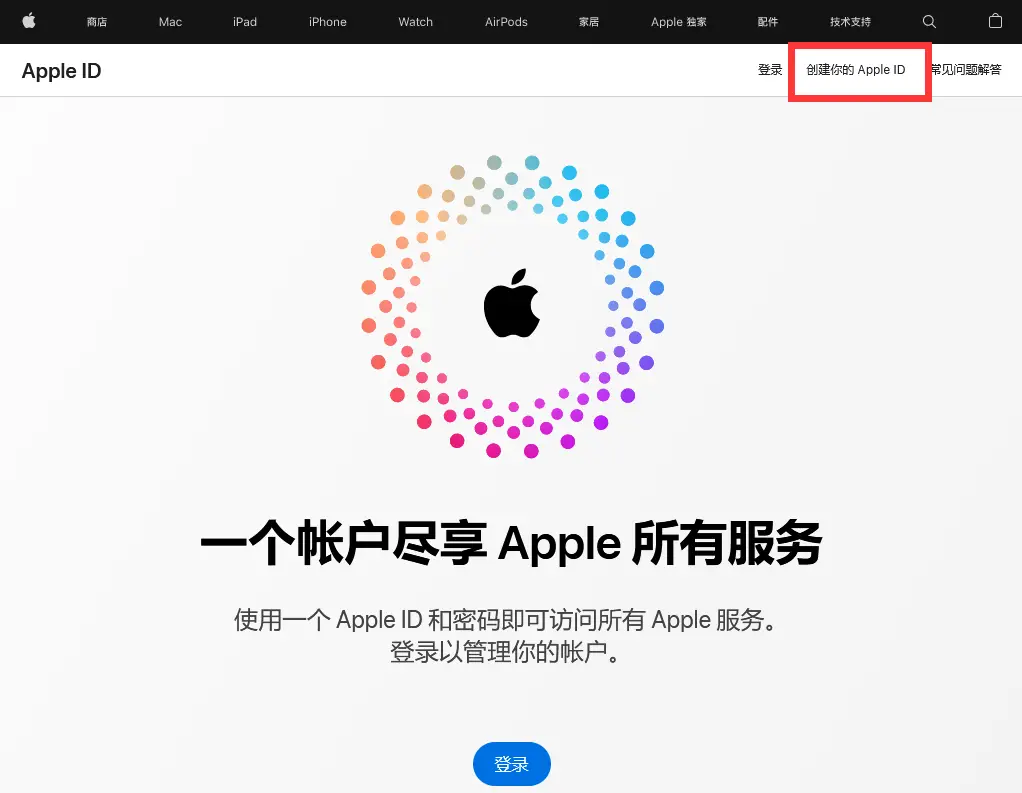Open the 技术支持 navigation item
The image size is (1022, 793).
point(851,22)
